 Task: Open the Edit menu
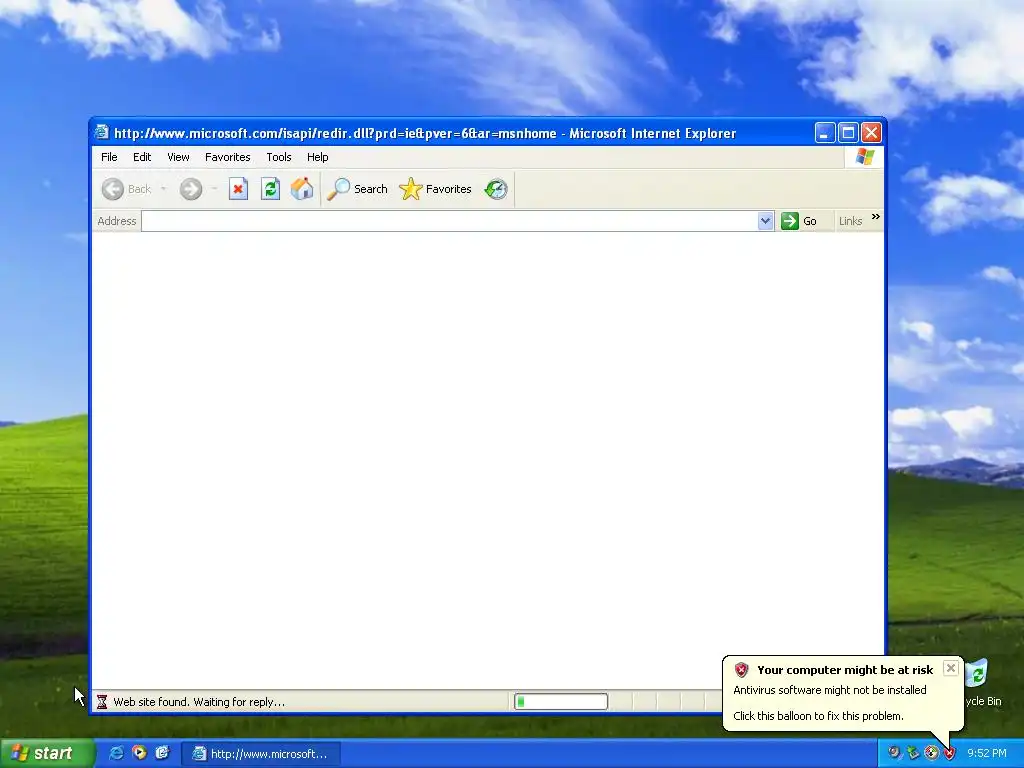pos(142,157)
